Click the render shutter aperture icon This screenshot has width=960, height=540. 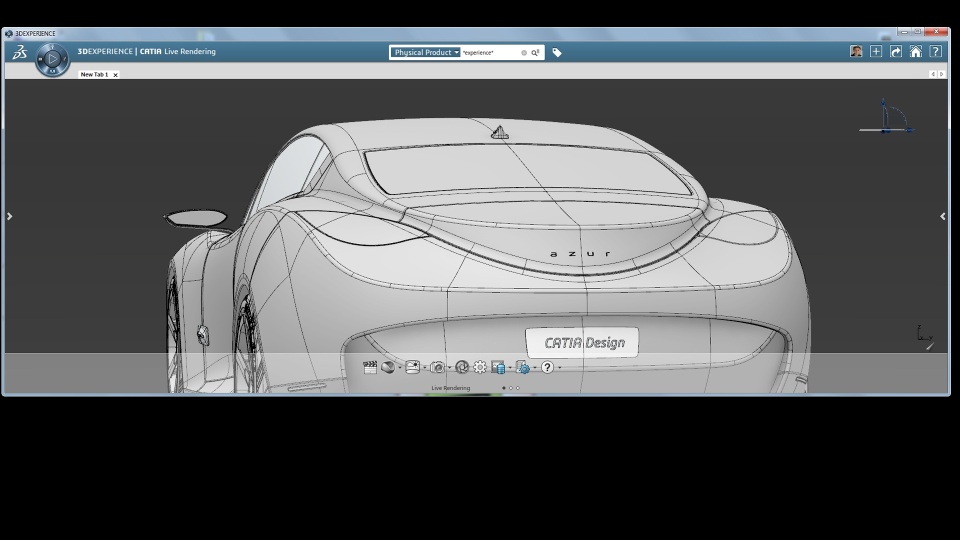(x=462, y=367)
